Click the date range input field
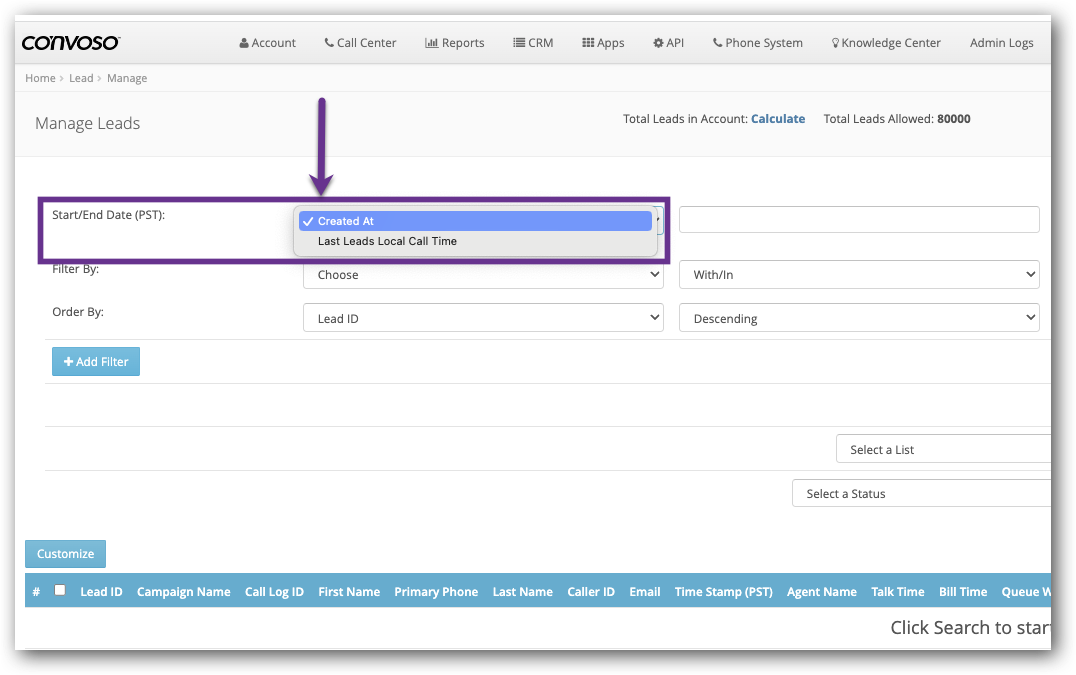The height and width of the screenshot is (675, 1076). 858,220
